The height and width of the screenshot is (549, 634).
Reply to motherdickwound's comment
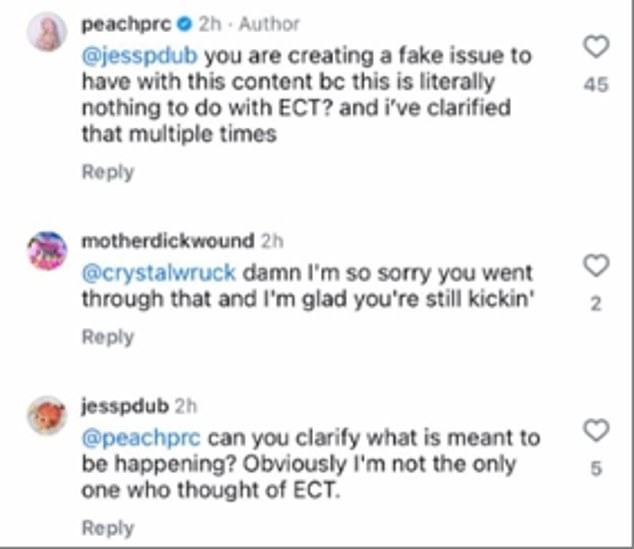107,338
